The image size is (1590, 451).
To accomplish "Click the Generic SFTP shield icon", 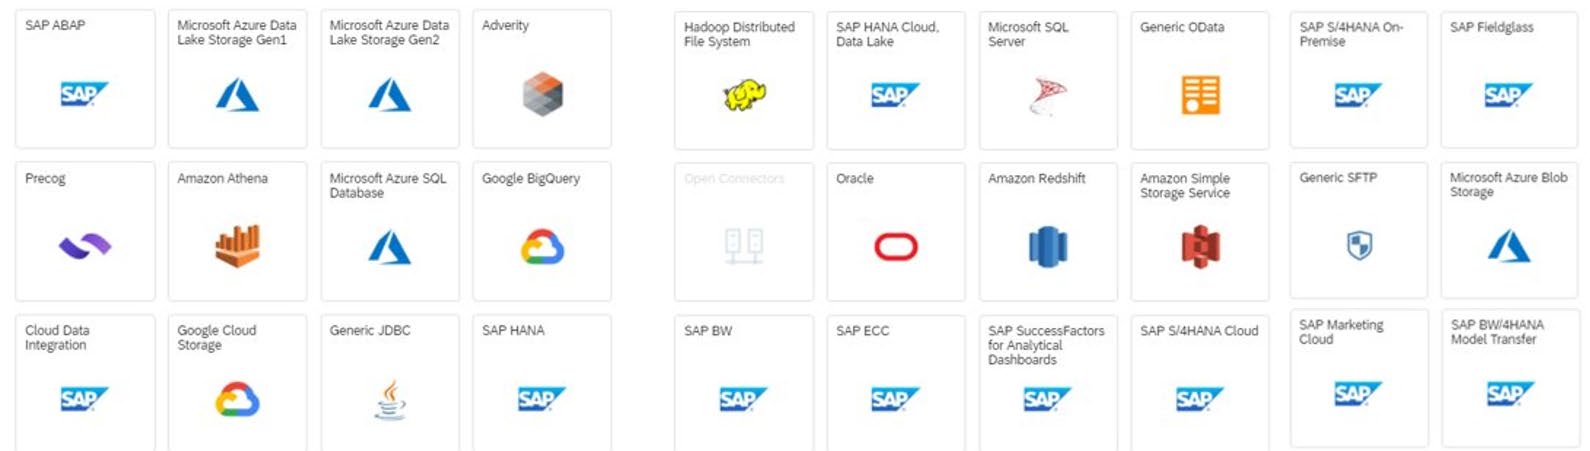I will [1359, 245].
